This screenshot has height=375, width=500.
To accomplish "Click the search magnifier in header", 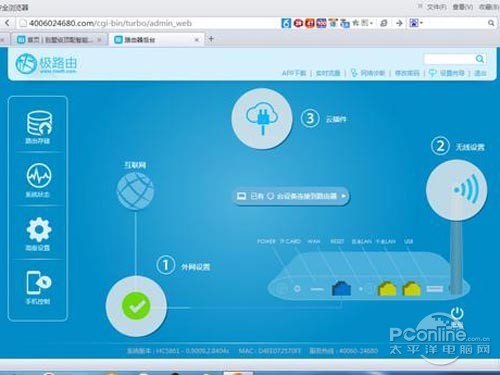I will 480,59.
